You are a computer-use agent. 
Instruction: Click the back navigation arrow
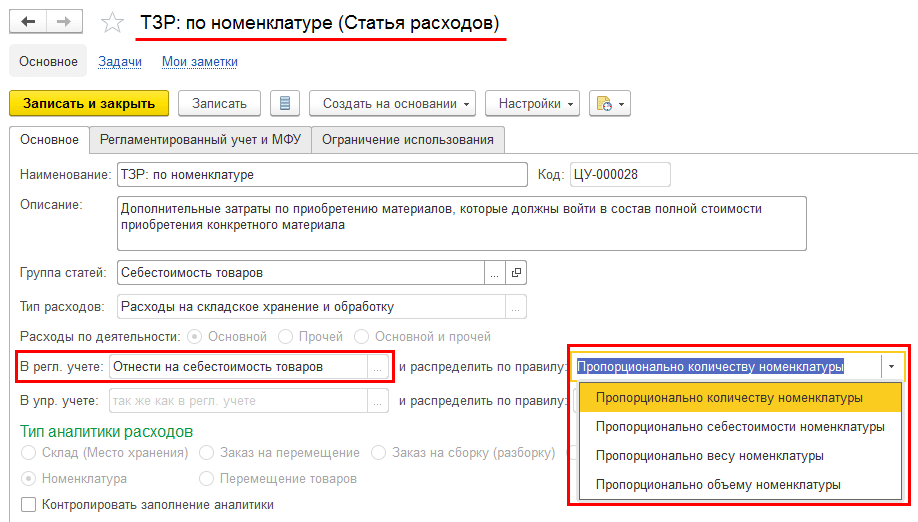click(x=30, y=22)
